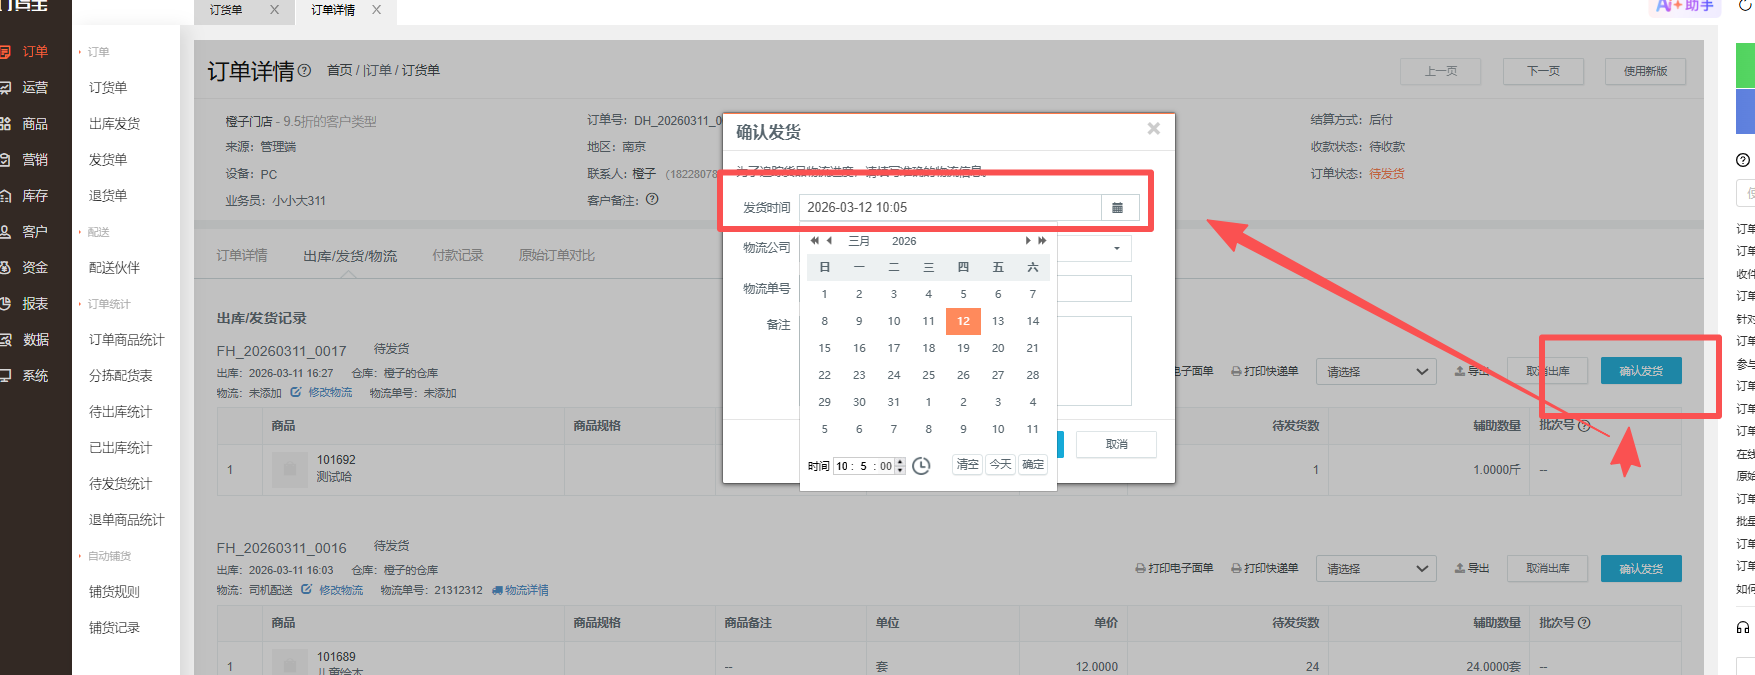
Task: Open 请选择 dropdown for FH_20260311_0017 record
Action: click(x=1376, y=371)
